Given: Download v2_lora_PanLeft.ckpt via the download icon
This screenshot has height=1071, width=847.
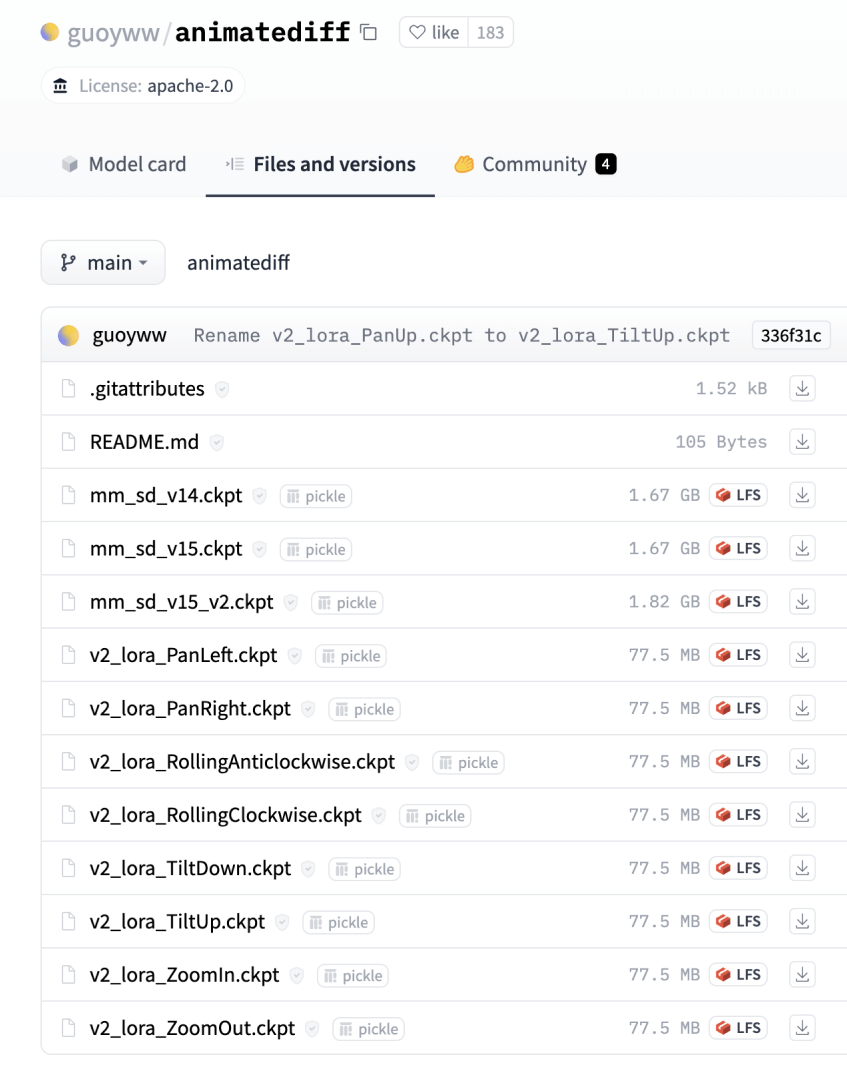Looking at the screenshot, I should [802, 655].
